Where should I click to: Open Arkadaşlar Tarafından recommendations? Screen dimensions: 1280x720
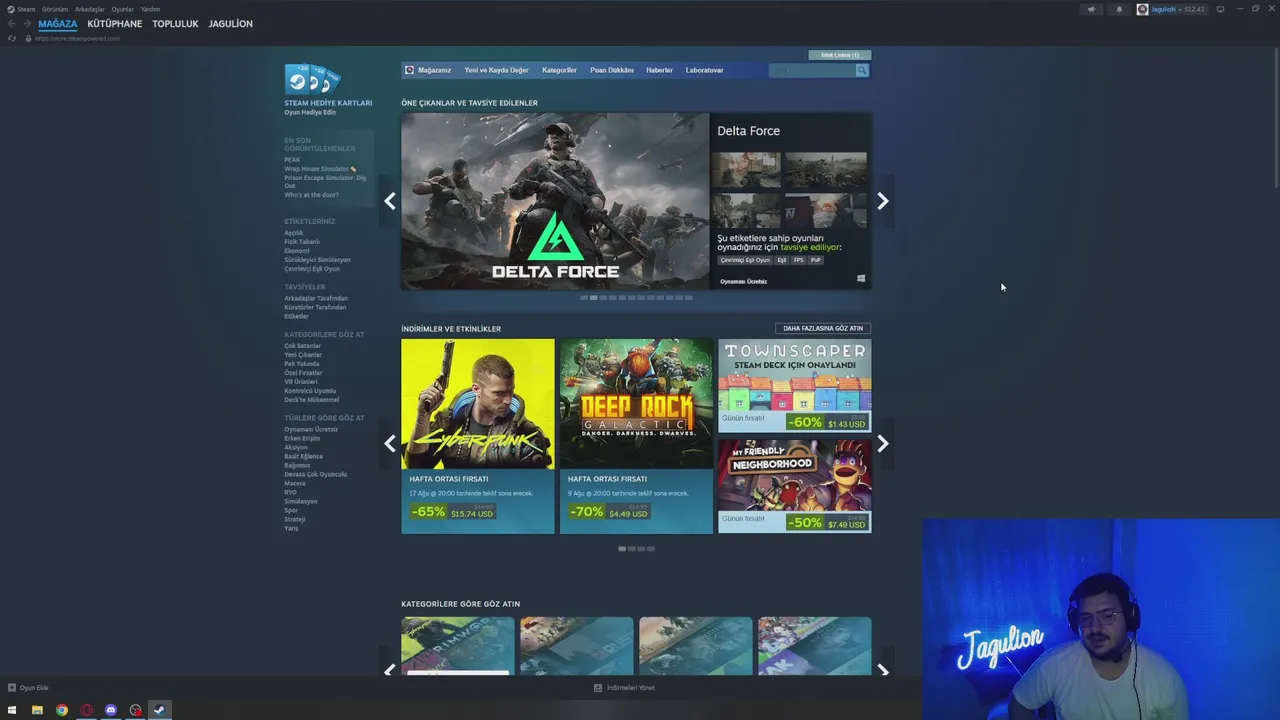click(x=316, y=298)
